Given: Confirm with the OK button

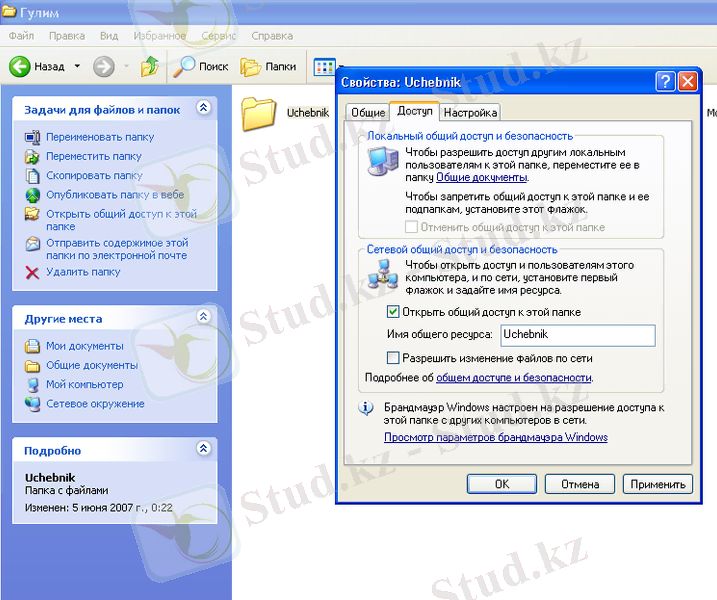Looking at the screenshot, I should [502, 484].
